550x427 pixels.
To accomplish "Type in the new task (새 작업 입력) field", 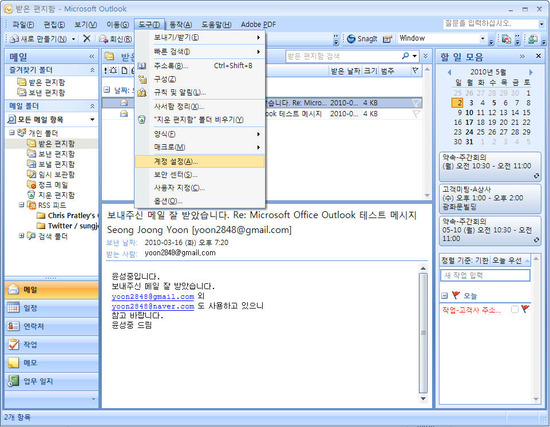I will (485, 275).
